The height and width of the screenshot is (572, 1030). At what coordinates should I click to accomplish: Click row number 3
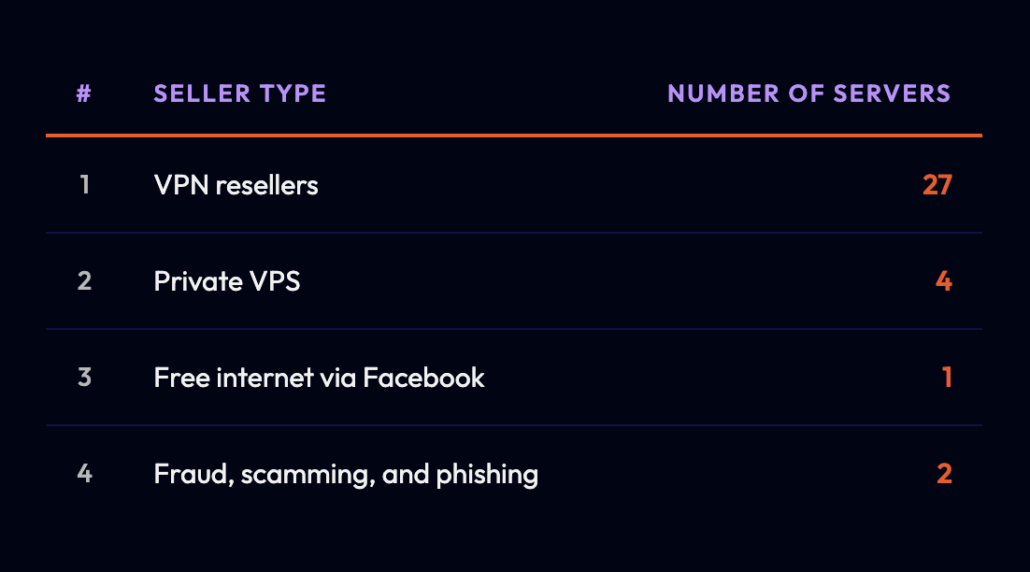(84, 377)
